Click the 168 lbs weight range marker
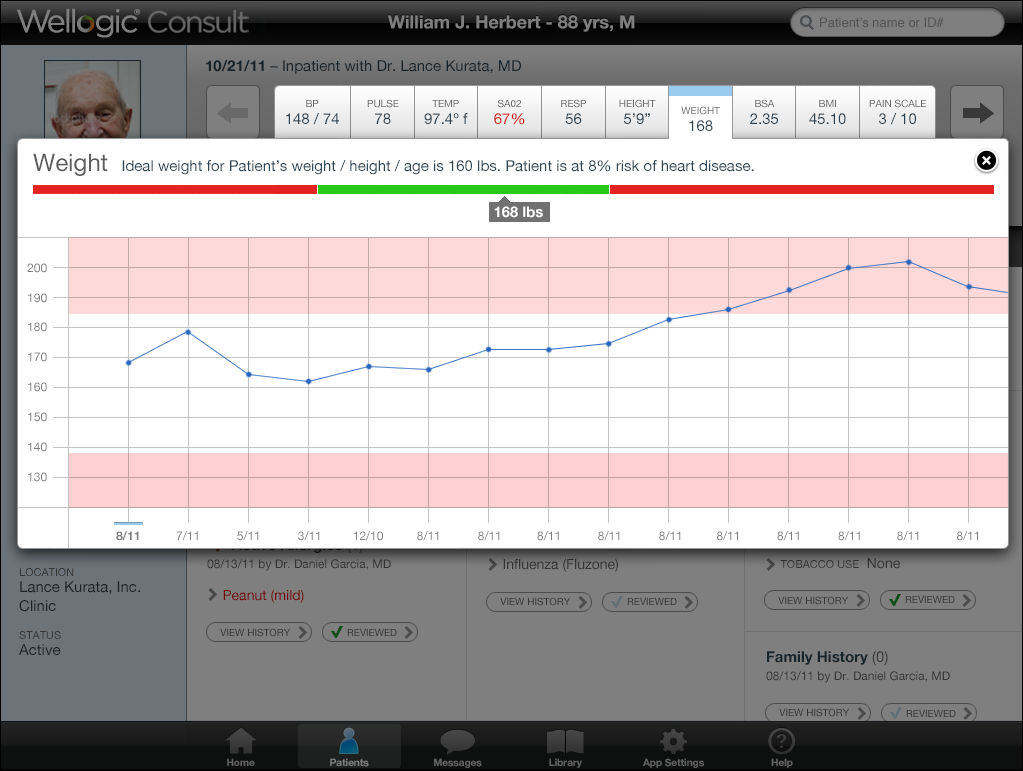This screenshot has height=771, width=1023. tap(519, 211)
